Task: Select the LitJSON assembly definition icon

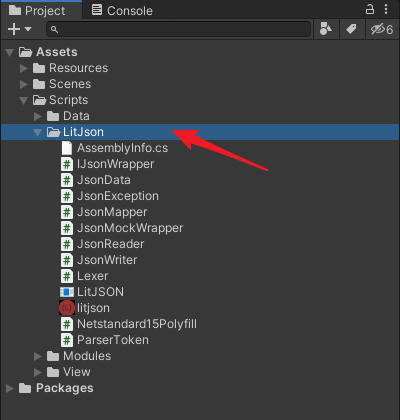Action: click(67, 292)
